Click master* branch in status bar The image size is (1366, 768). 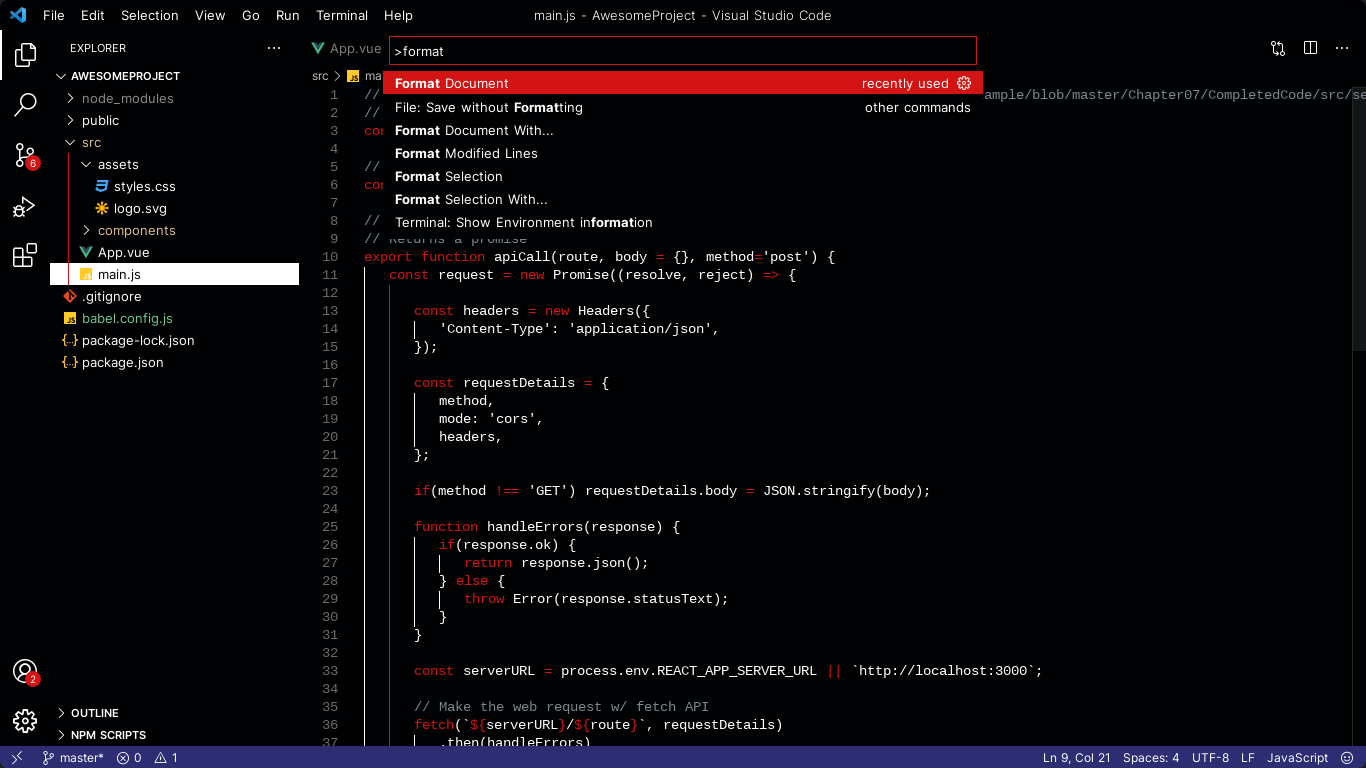[x=73, y=758]
